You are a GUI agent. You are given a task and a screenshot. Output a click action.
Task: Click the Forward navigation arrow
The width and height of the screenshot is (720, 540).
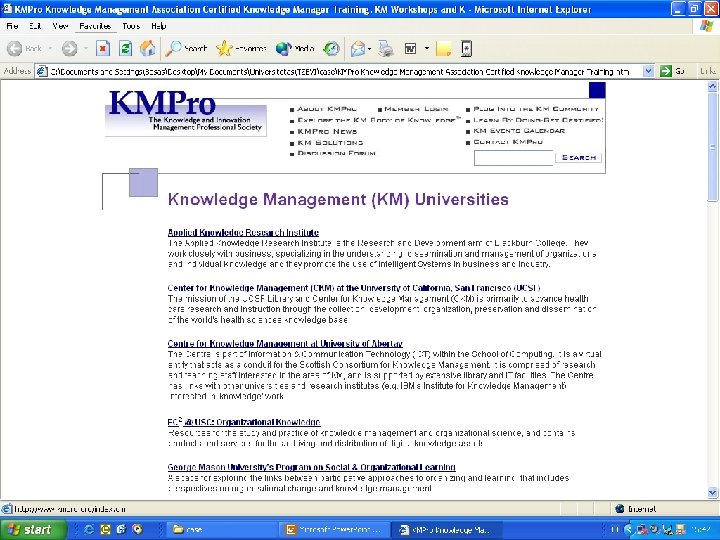pos(69,48)
